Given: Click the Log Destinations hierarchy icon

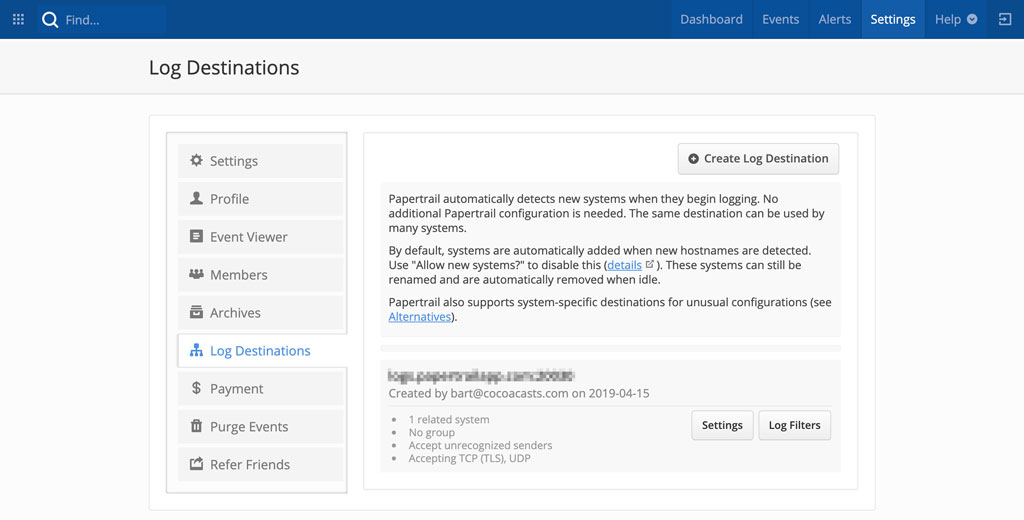Looking at the screenshot, I should [x=196, y=350].
